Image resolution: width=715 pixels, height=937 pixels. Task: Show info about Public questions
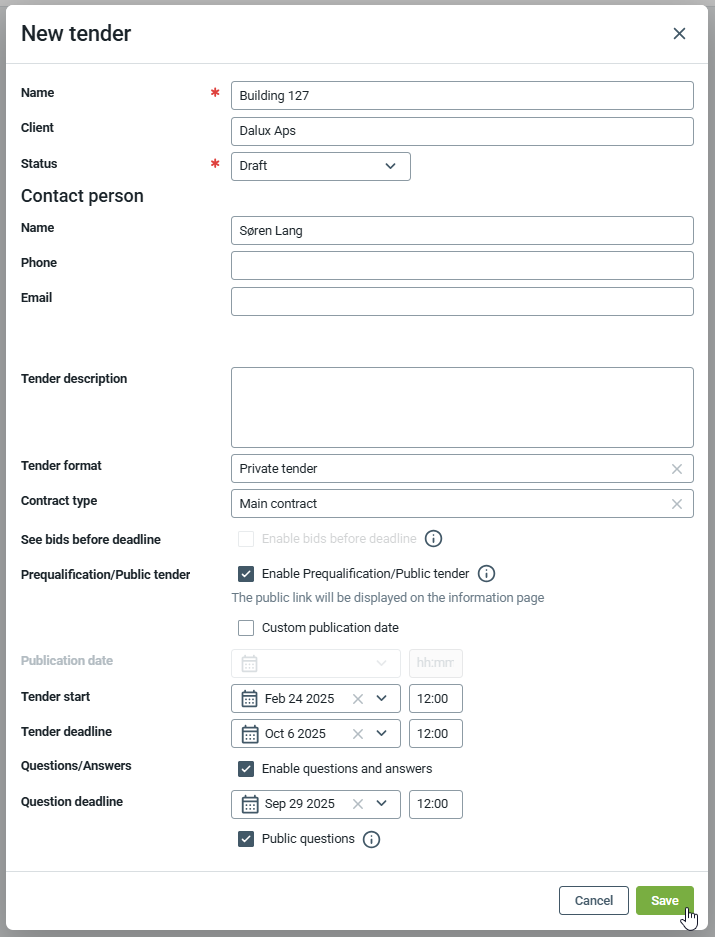pos(372,839)
